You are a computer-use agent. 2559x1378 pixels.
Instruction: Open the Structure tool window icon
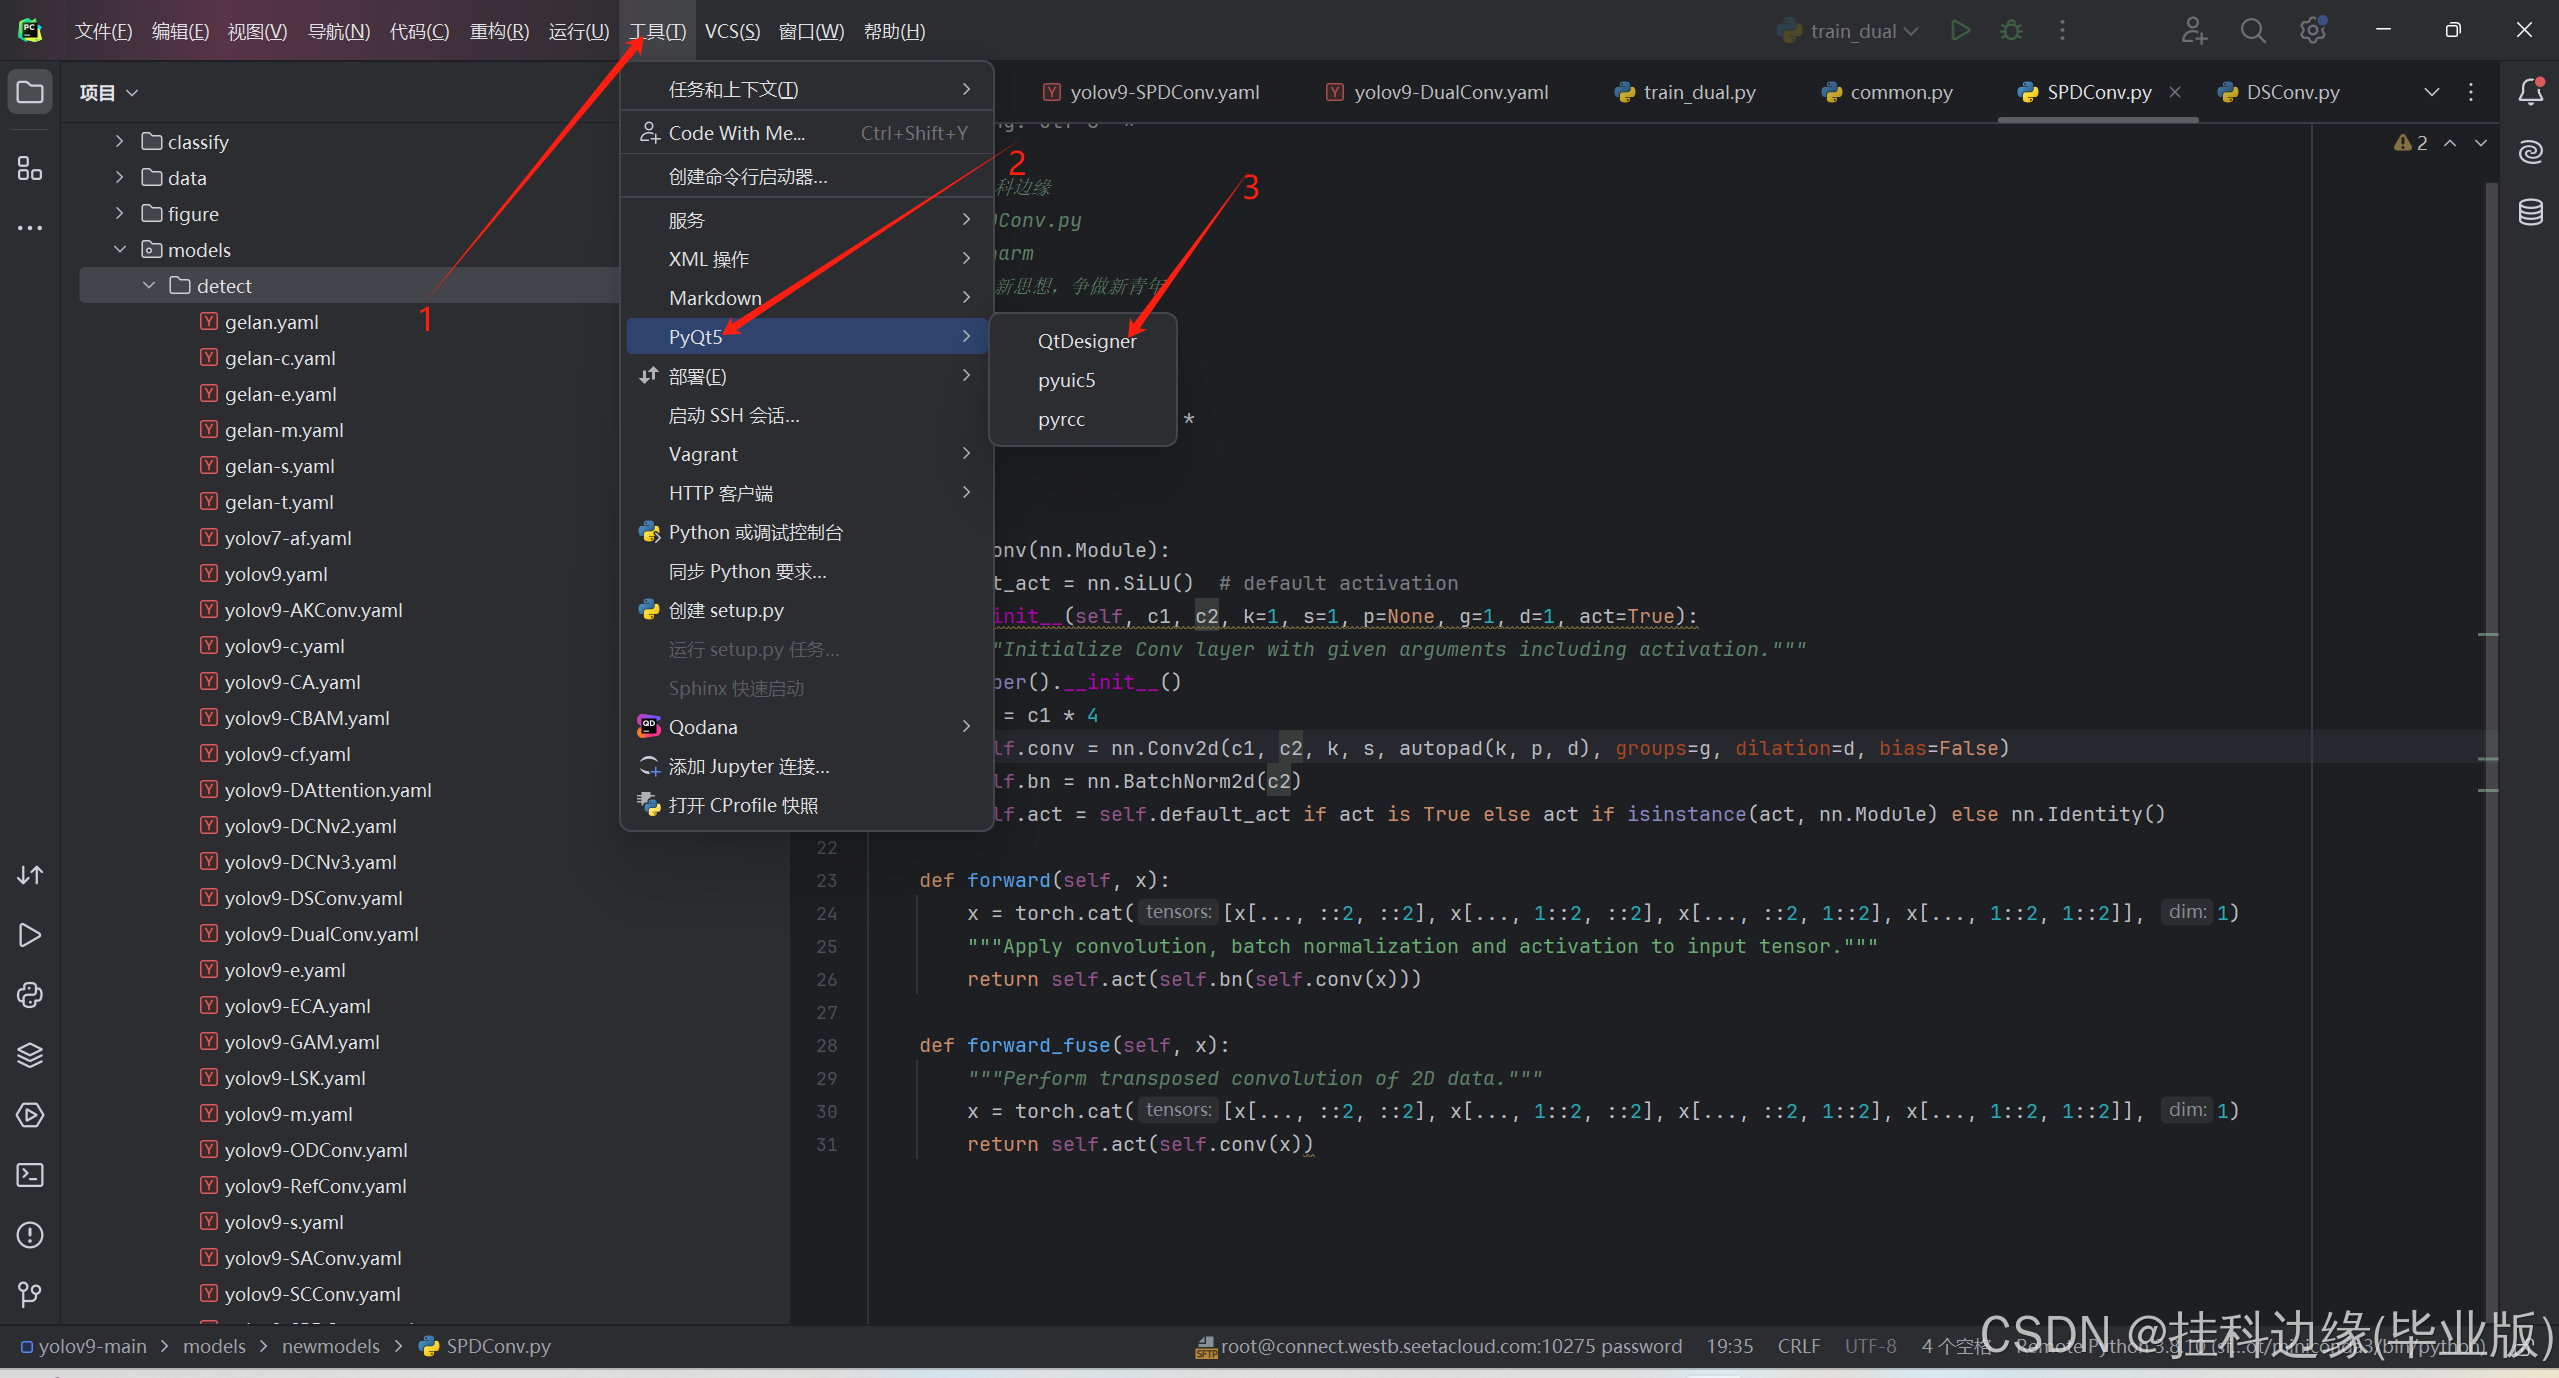[x=30, y=168]
